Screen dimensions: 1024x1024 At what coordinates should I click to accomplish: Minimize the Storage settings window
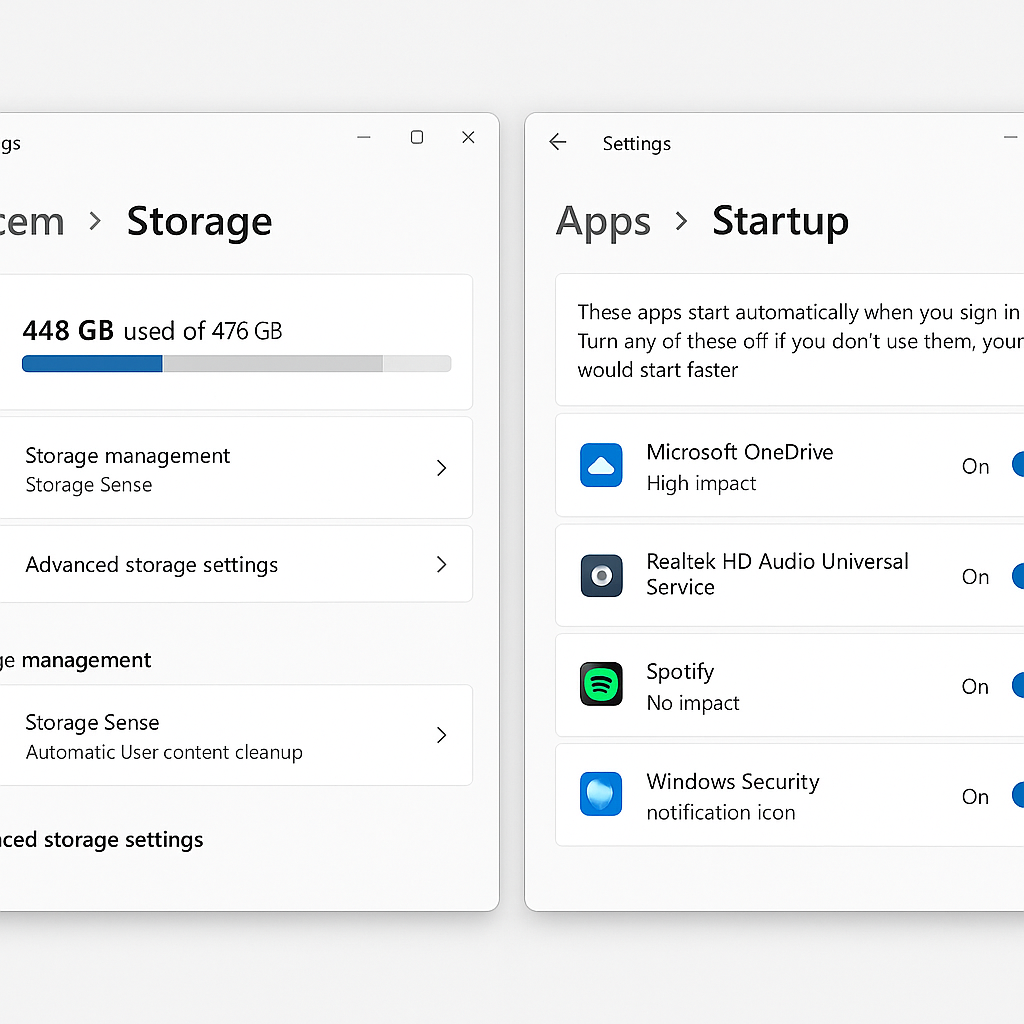click(364, 138)
